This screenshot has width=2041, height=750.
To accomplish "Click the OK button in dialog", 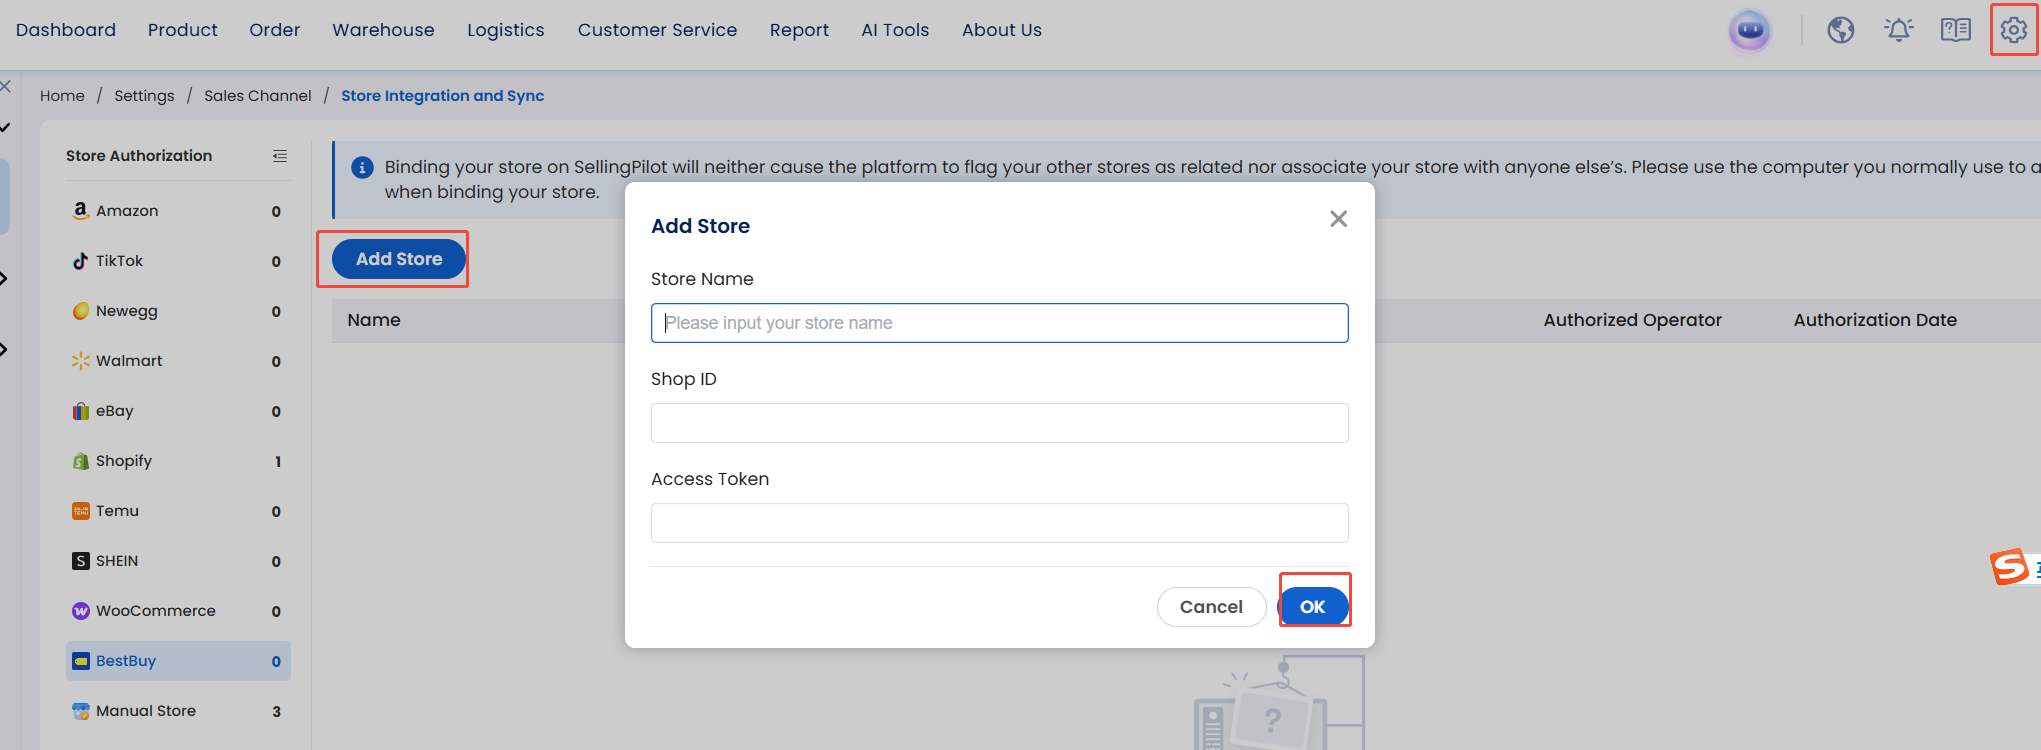I will point(1312,607).
